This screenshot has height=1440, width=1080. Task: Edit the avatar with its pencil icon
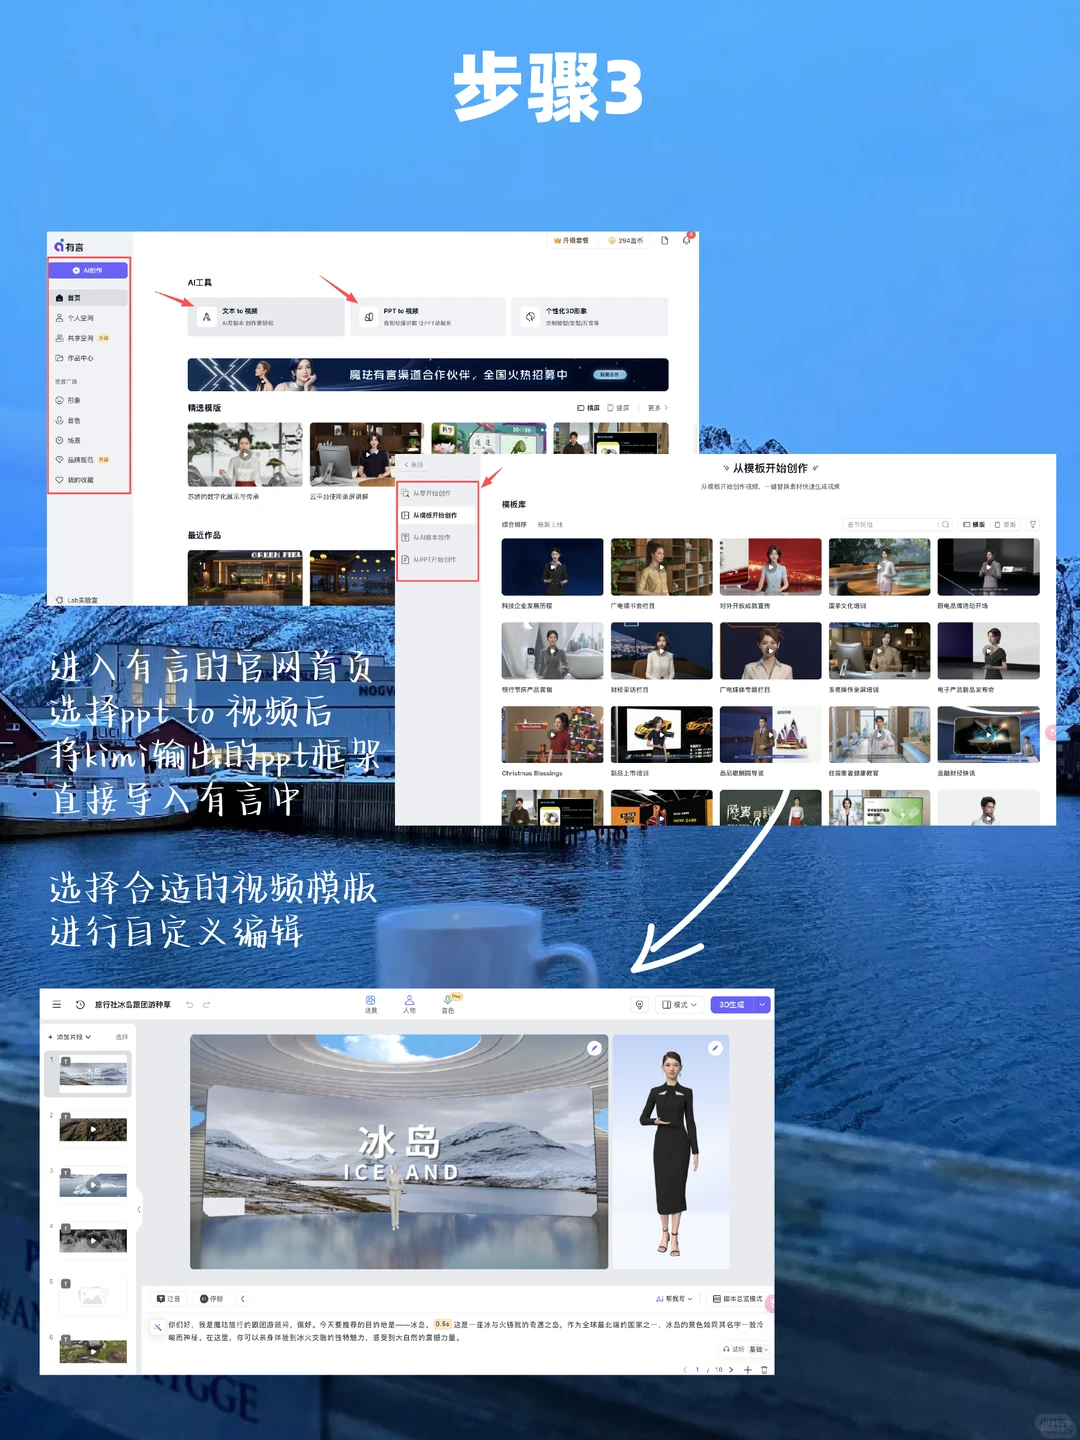click(x=715, y=1048)
